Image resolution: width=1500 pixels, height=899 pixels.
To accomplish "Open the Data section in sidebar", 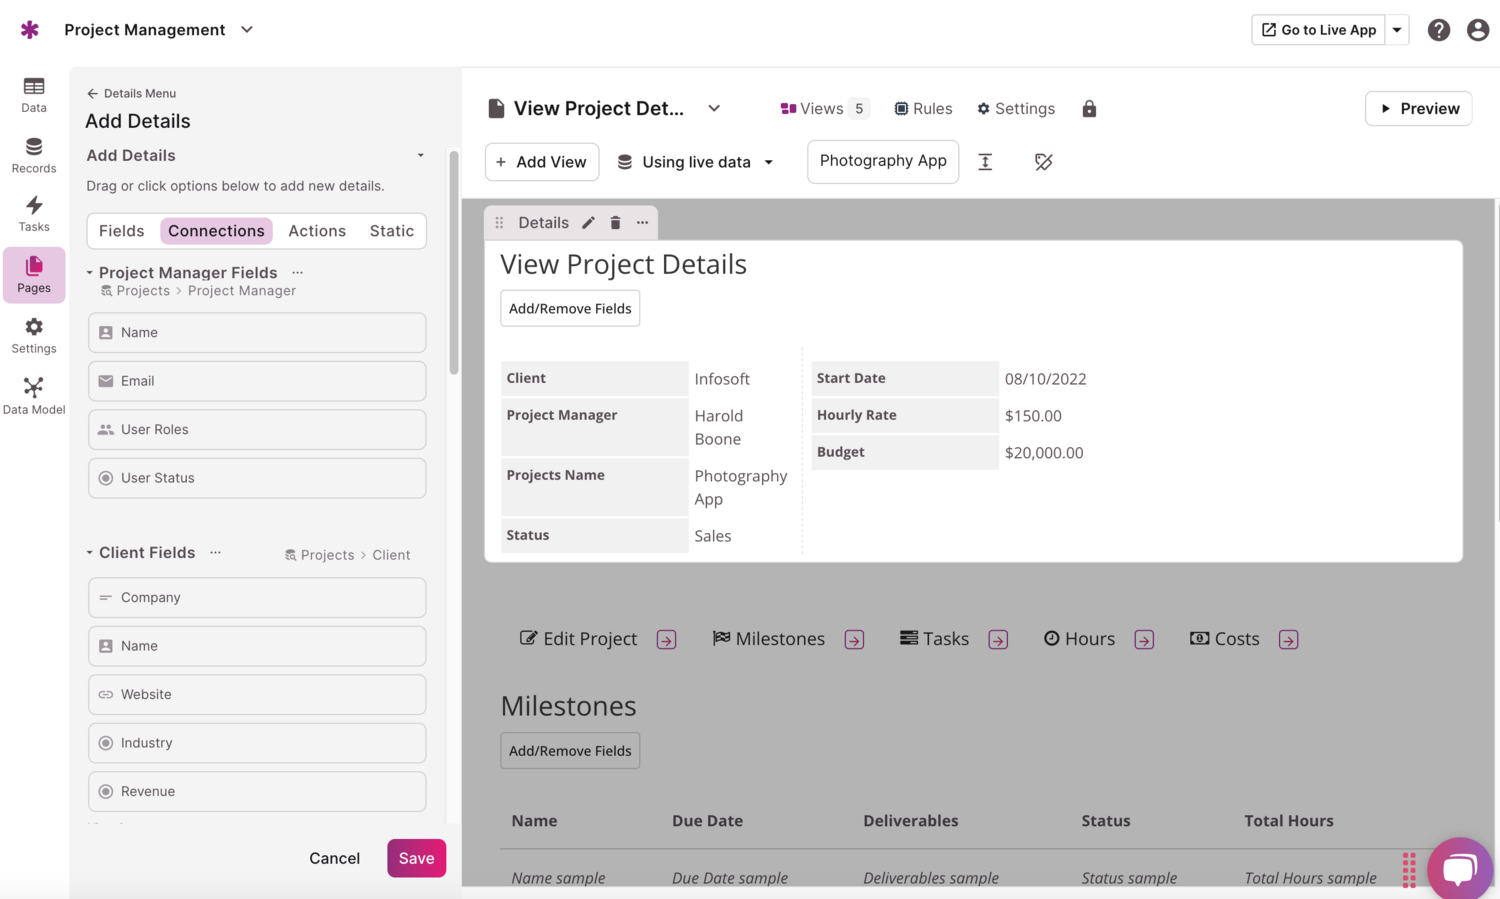I will click(x=34, y=94).
